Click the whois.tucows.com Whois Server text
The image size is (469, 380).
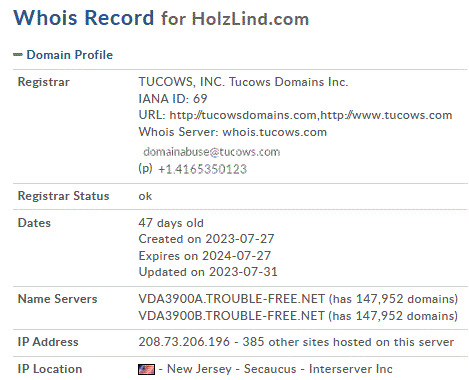click(x=275, y=132)
